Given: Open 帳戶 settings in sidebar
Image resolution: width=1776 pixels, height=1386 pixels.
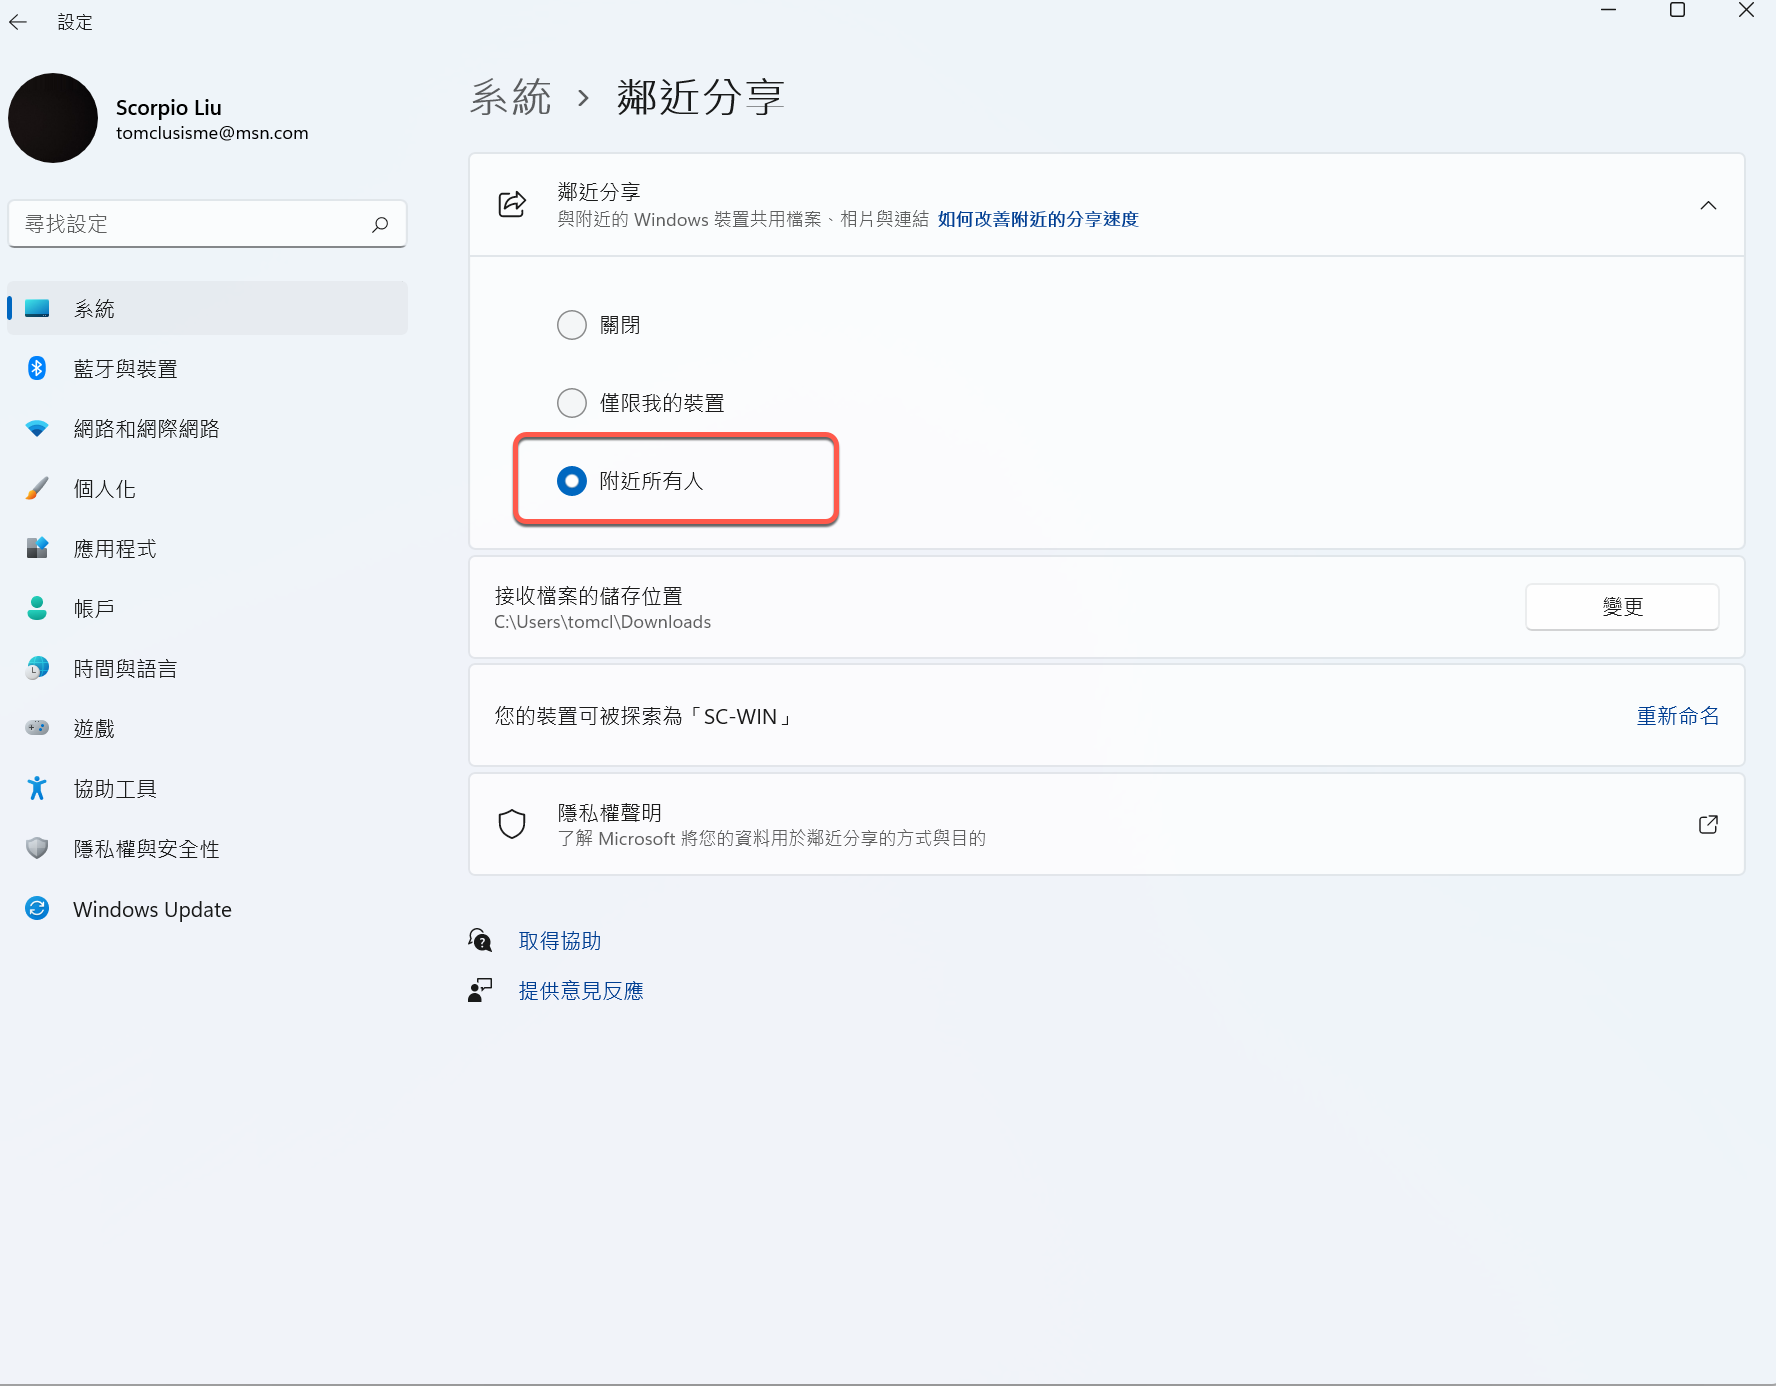Looking at the screenshot, I should click(x=94, y=609).
